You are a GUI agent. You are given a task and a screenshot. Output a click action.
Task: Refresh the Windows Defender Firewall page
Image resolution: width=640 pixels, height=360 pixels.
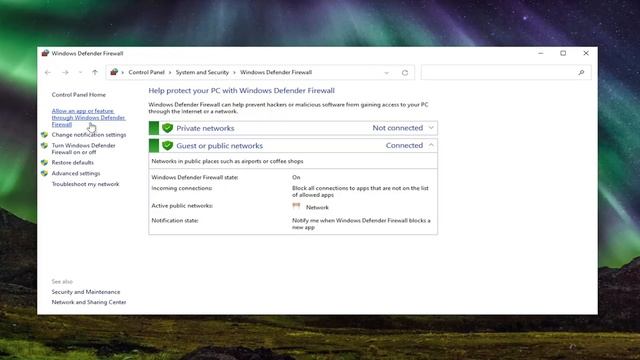pyautogui.click(x=404, y=73)
